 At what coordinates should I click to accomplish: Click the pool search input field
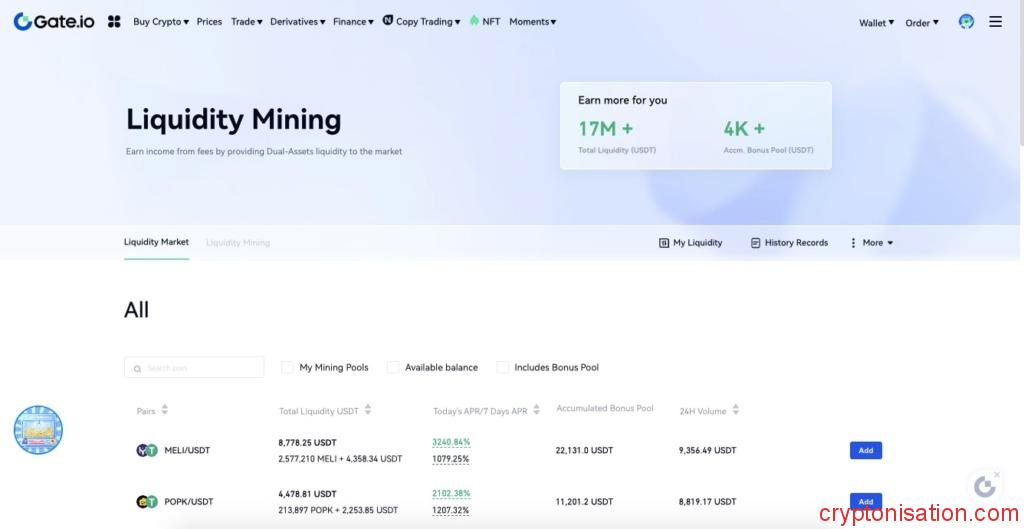(195, 368)
